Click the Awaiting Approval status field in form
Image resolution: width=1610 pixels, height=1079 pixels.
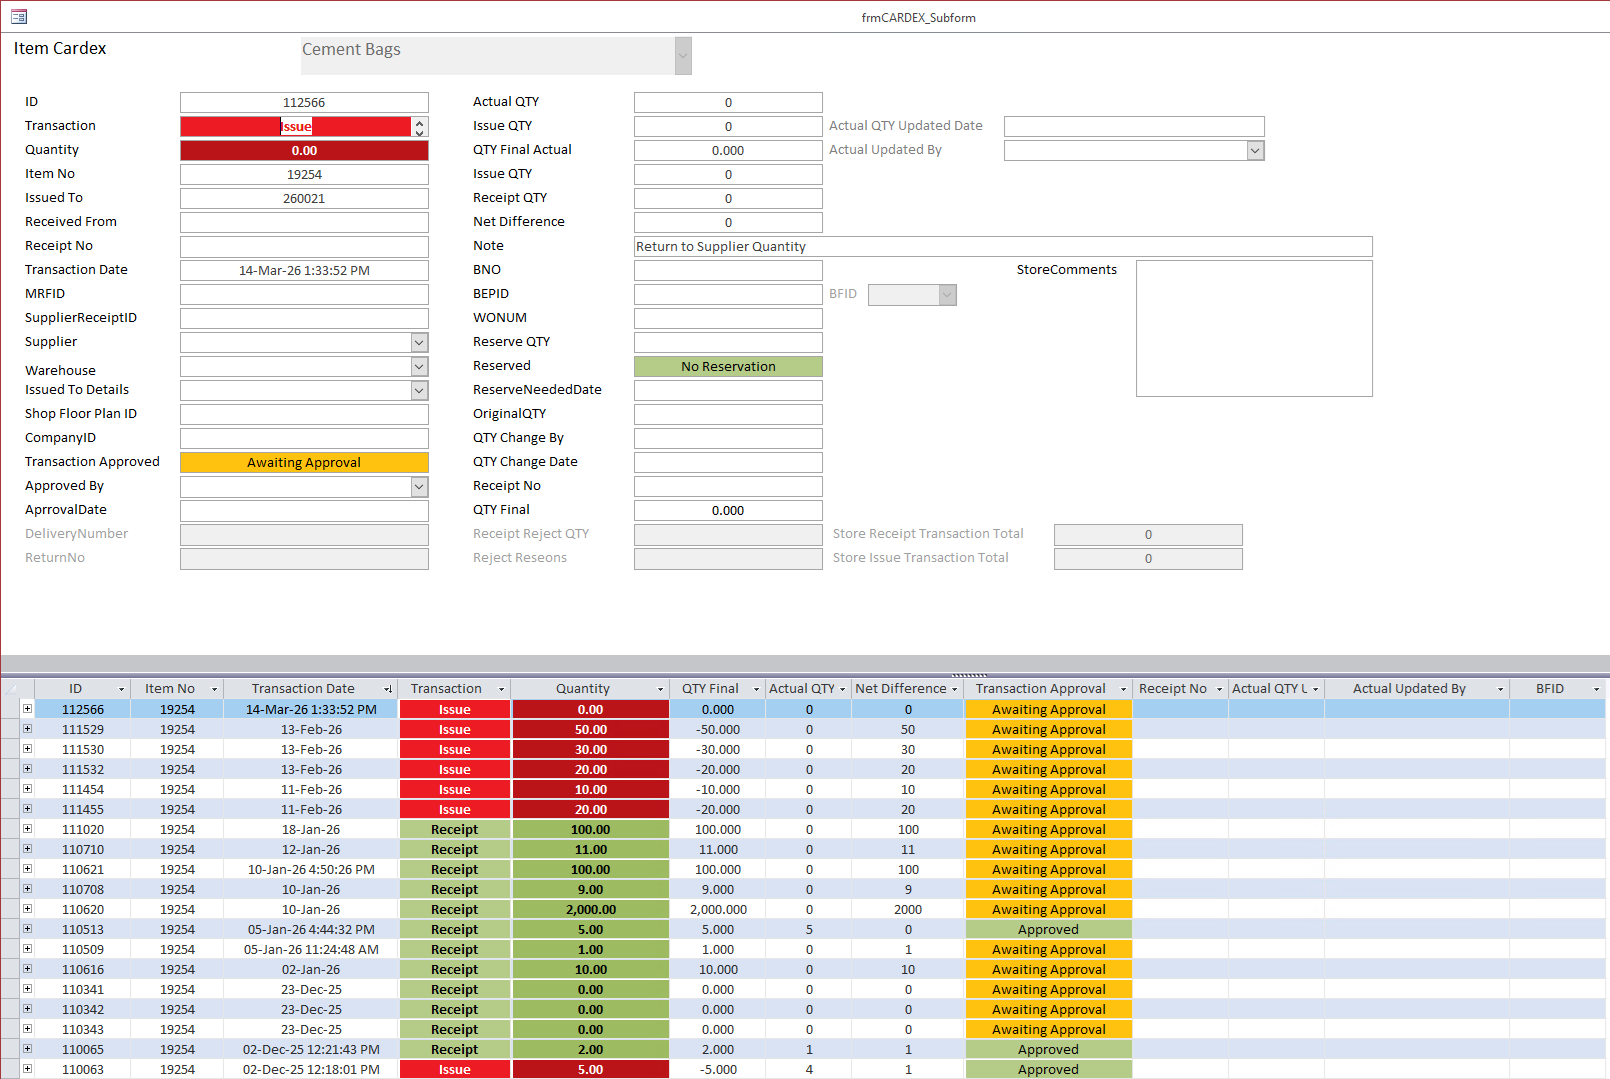coord(304,462)
